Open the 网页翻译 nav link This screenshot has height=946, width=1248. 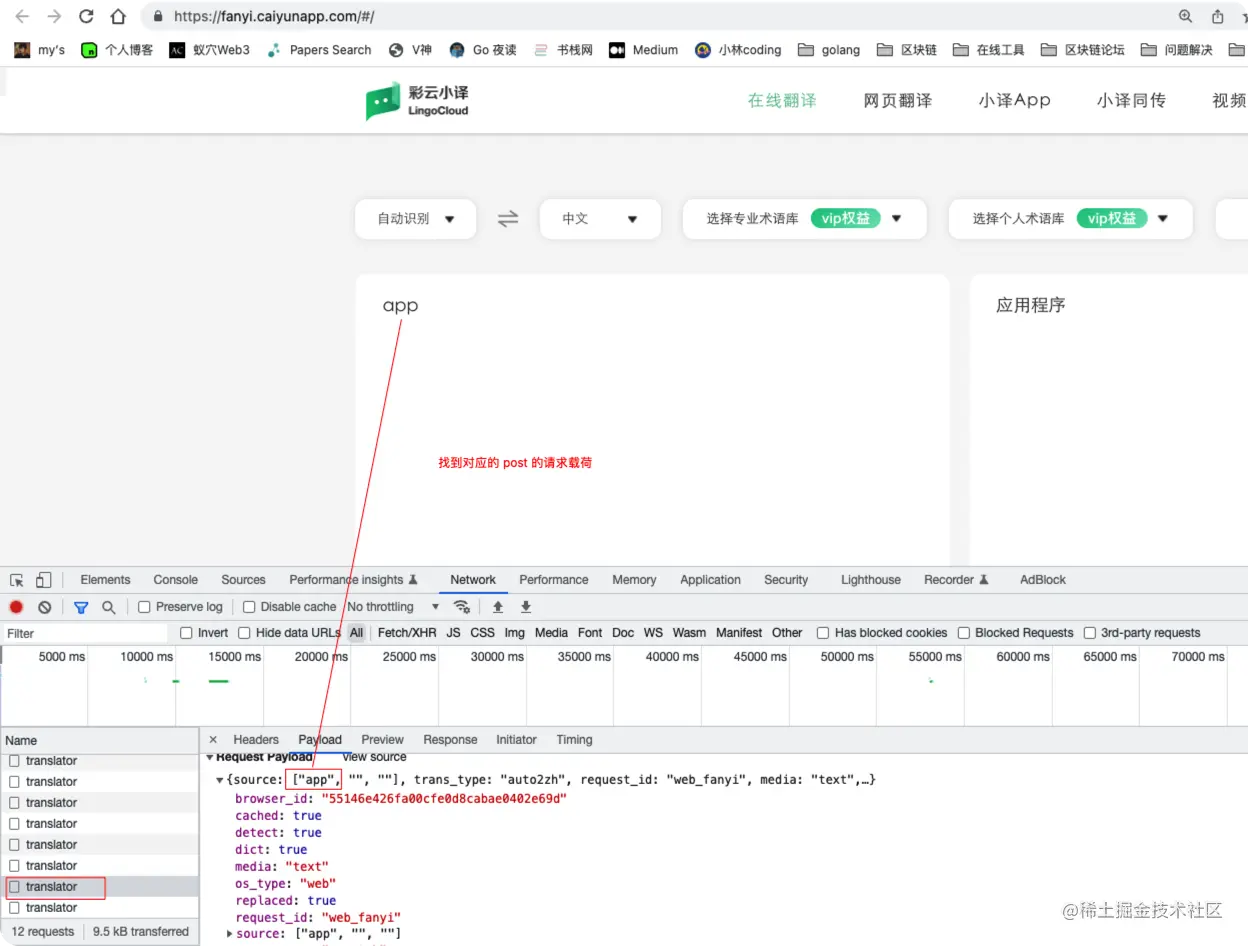[898, 100]
